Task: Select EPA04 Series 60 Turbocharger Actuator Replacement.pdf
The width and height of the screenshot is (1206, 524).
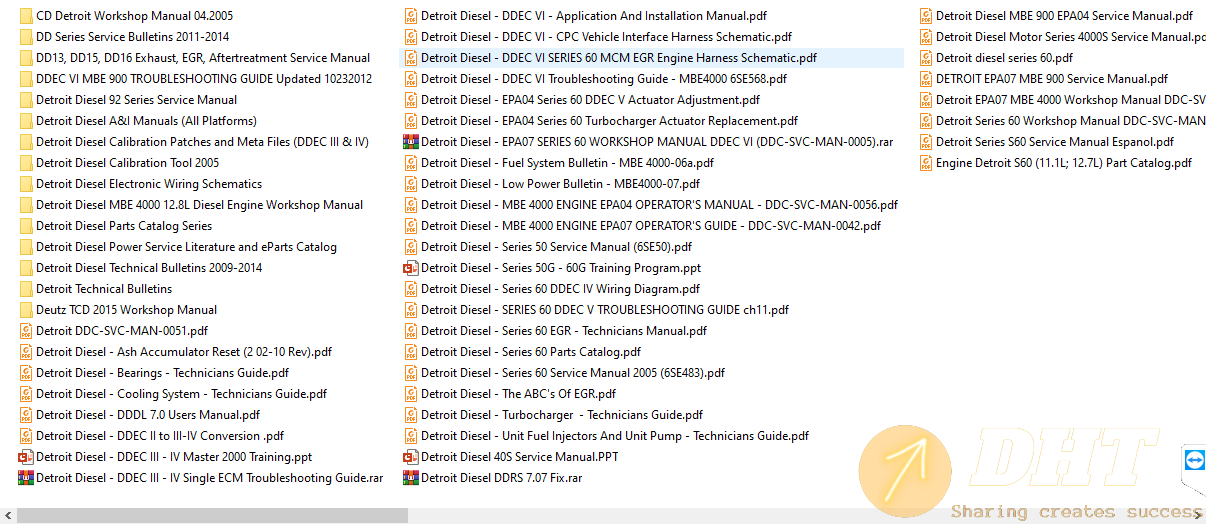Action: [x=609, y=121]
